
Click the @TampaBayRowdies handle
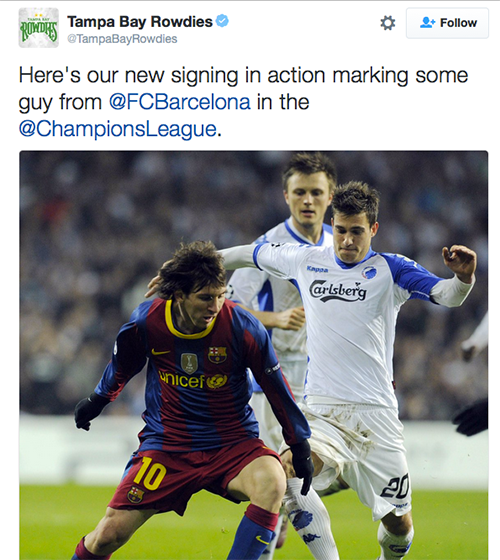122,39
